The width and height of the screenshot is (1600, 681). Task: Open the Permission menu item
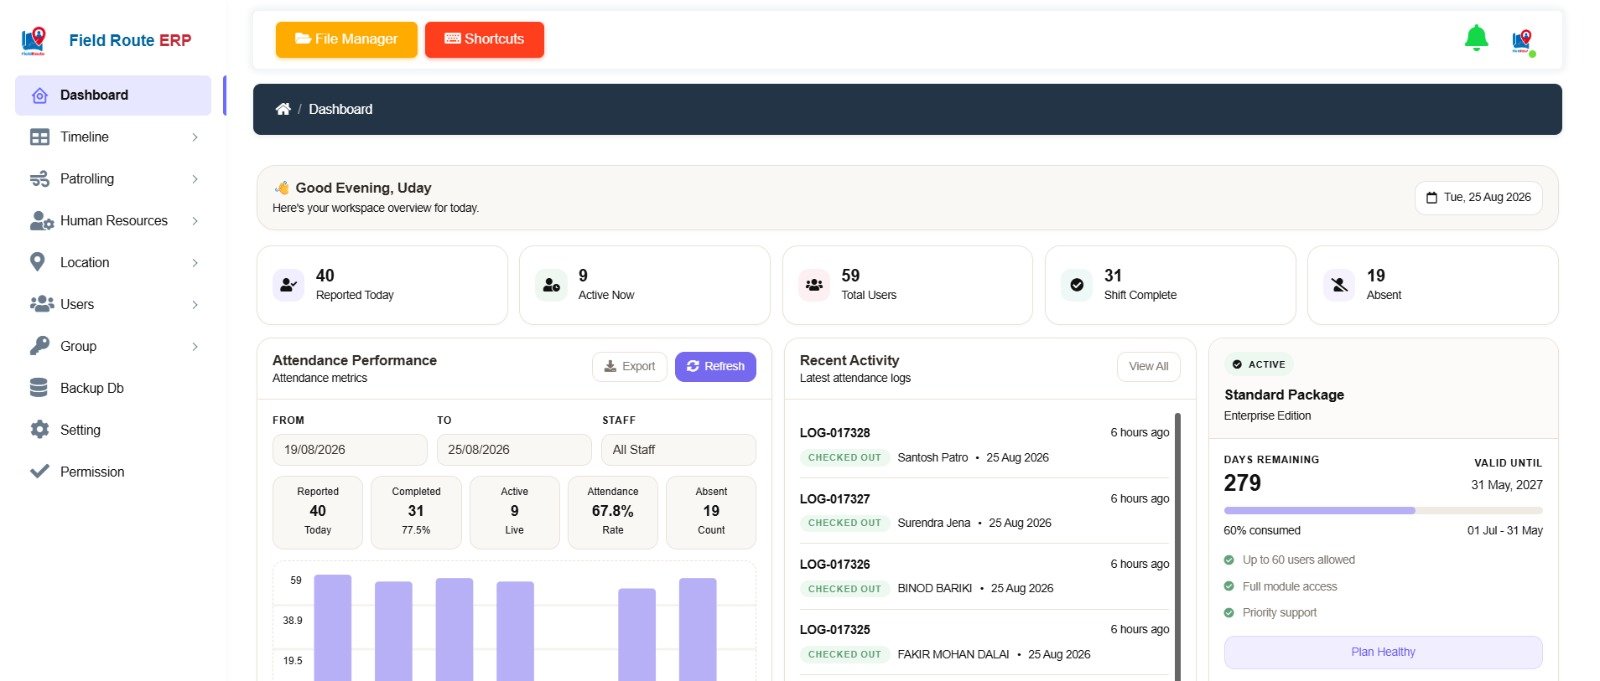(x=113, y=472)
